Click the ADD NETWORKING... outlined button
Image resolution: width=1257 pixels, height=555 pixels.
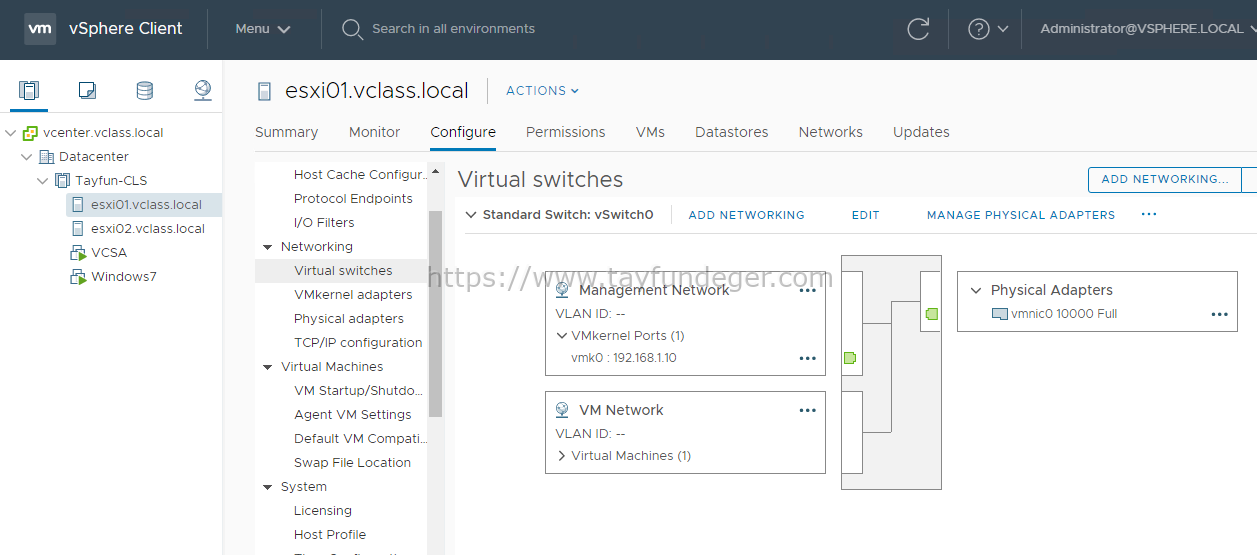point(1165,180)
